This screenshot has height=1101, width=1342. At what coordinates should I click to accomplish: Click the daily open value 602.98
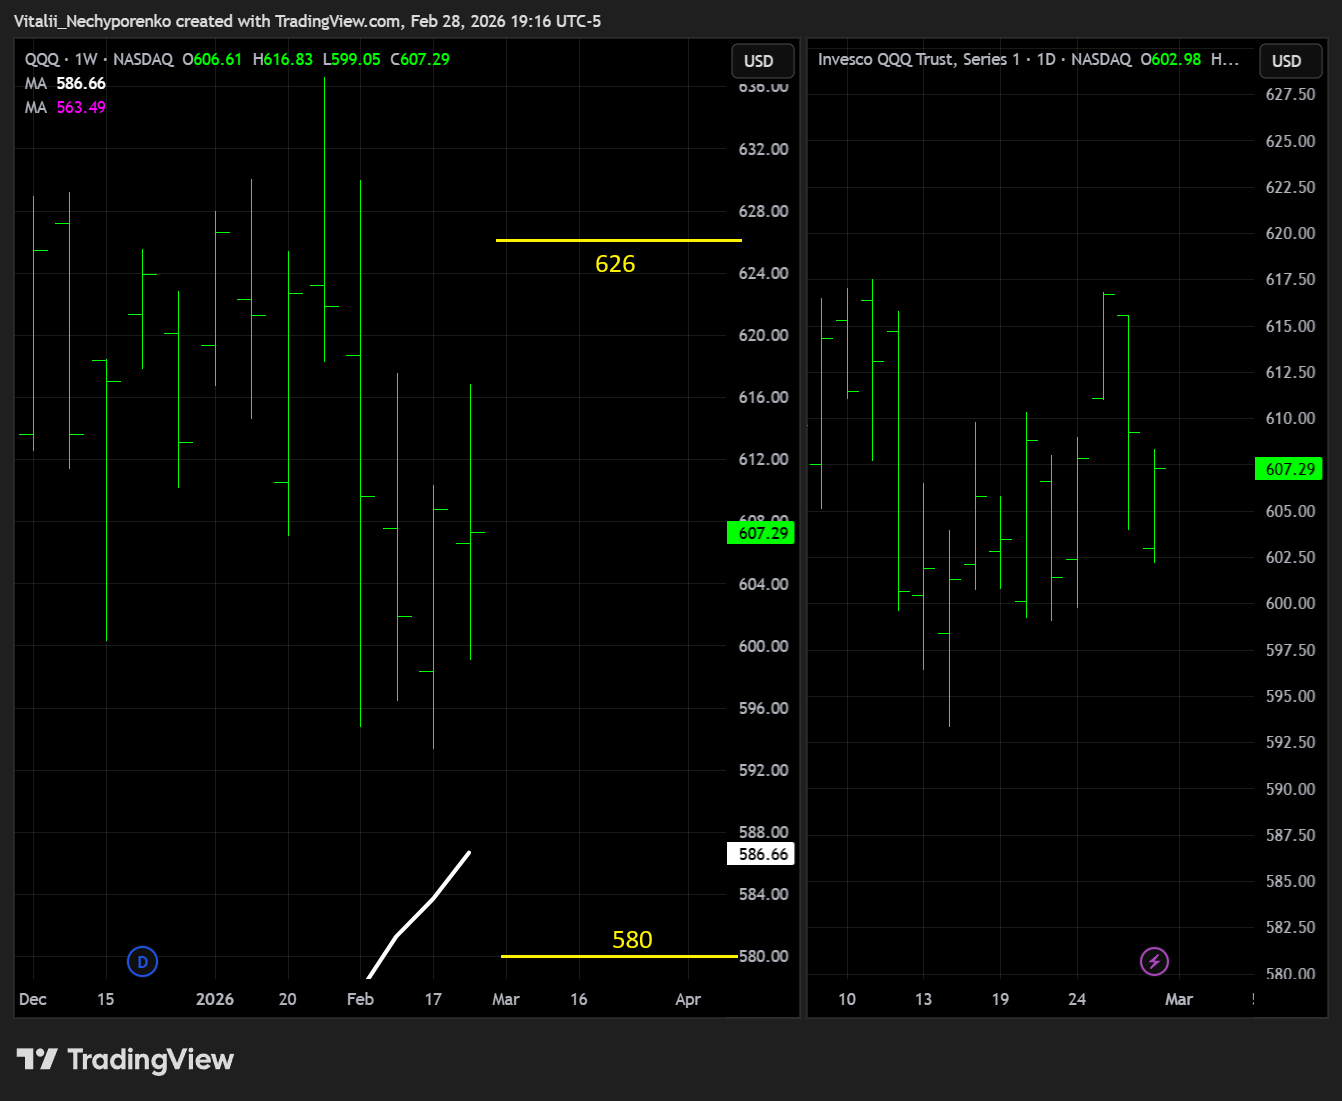point(1176,59)
